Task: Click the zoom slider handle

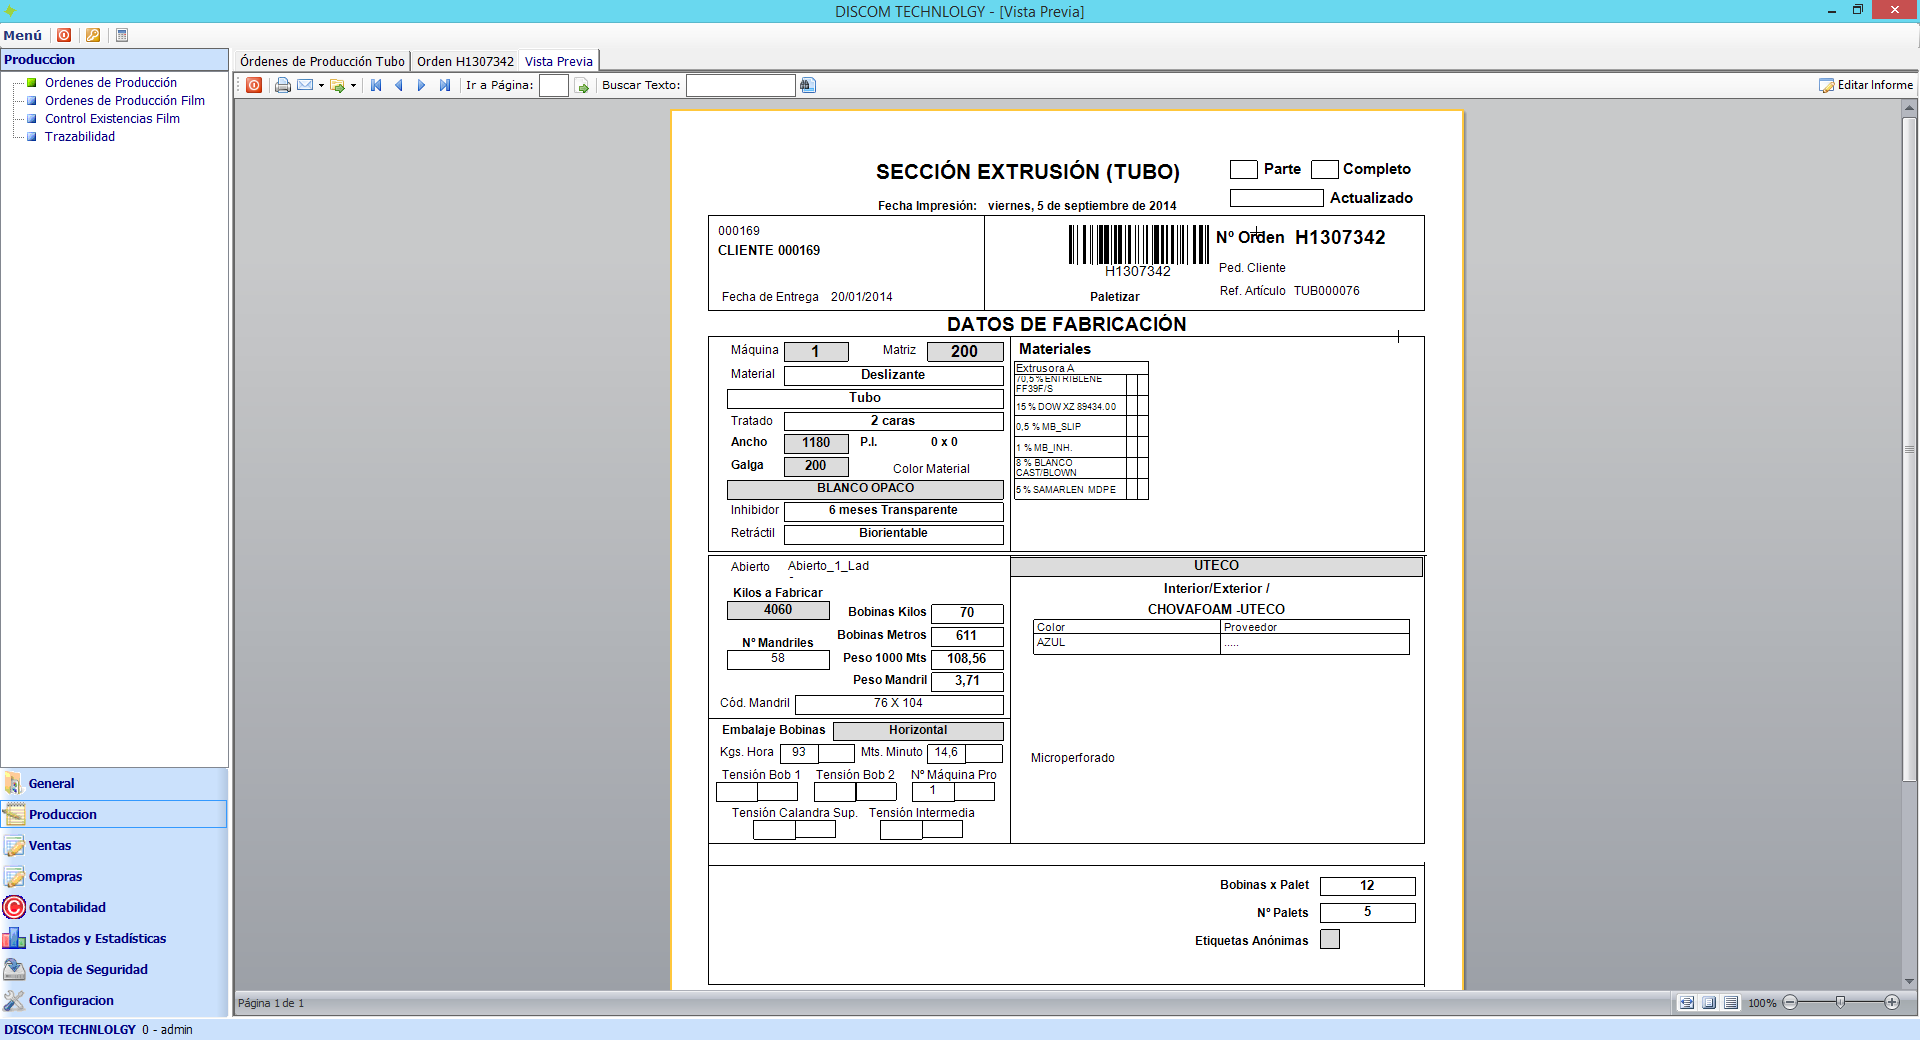Action: click(x=1840, y=1002)
